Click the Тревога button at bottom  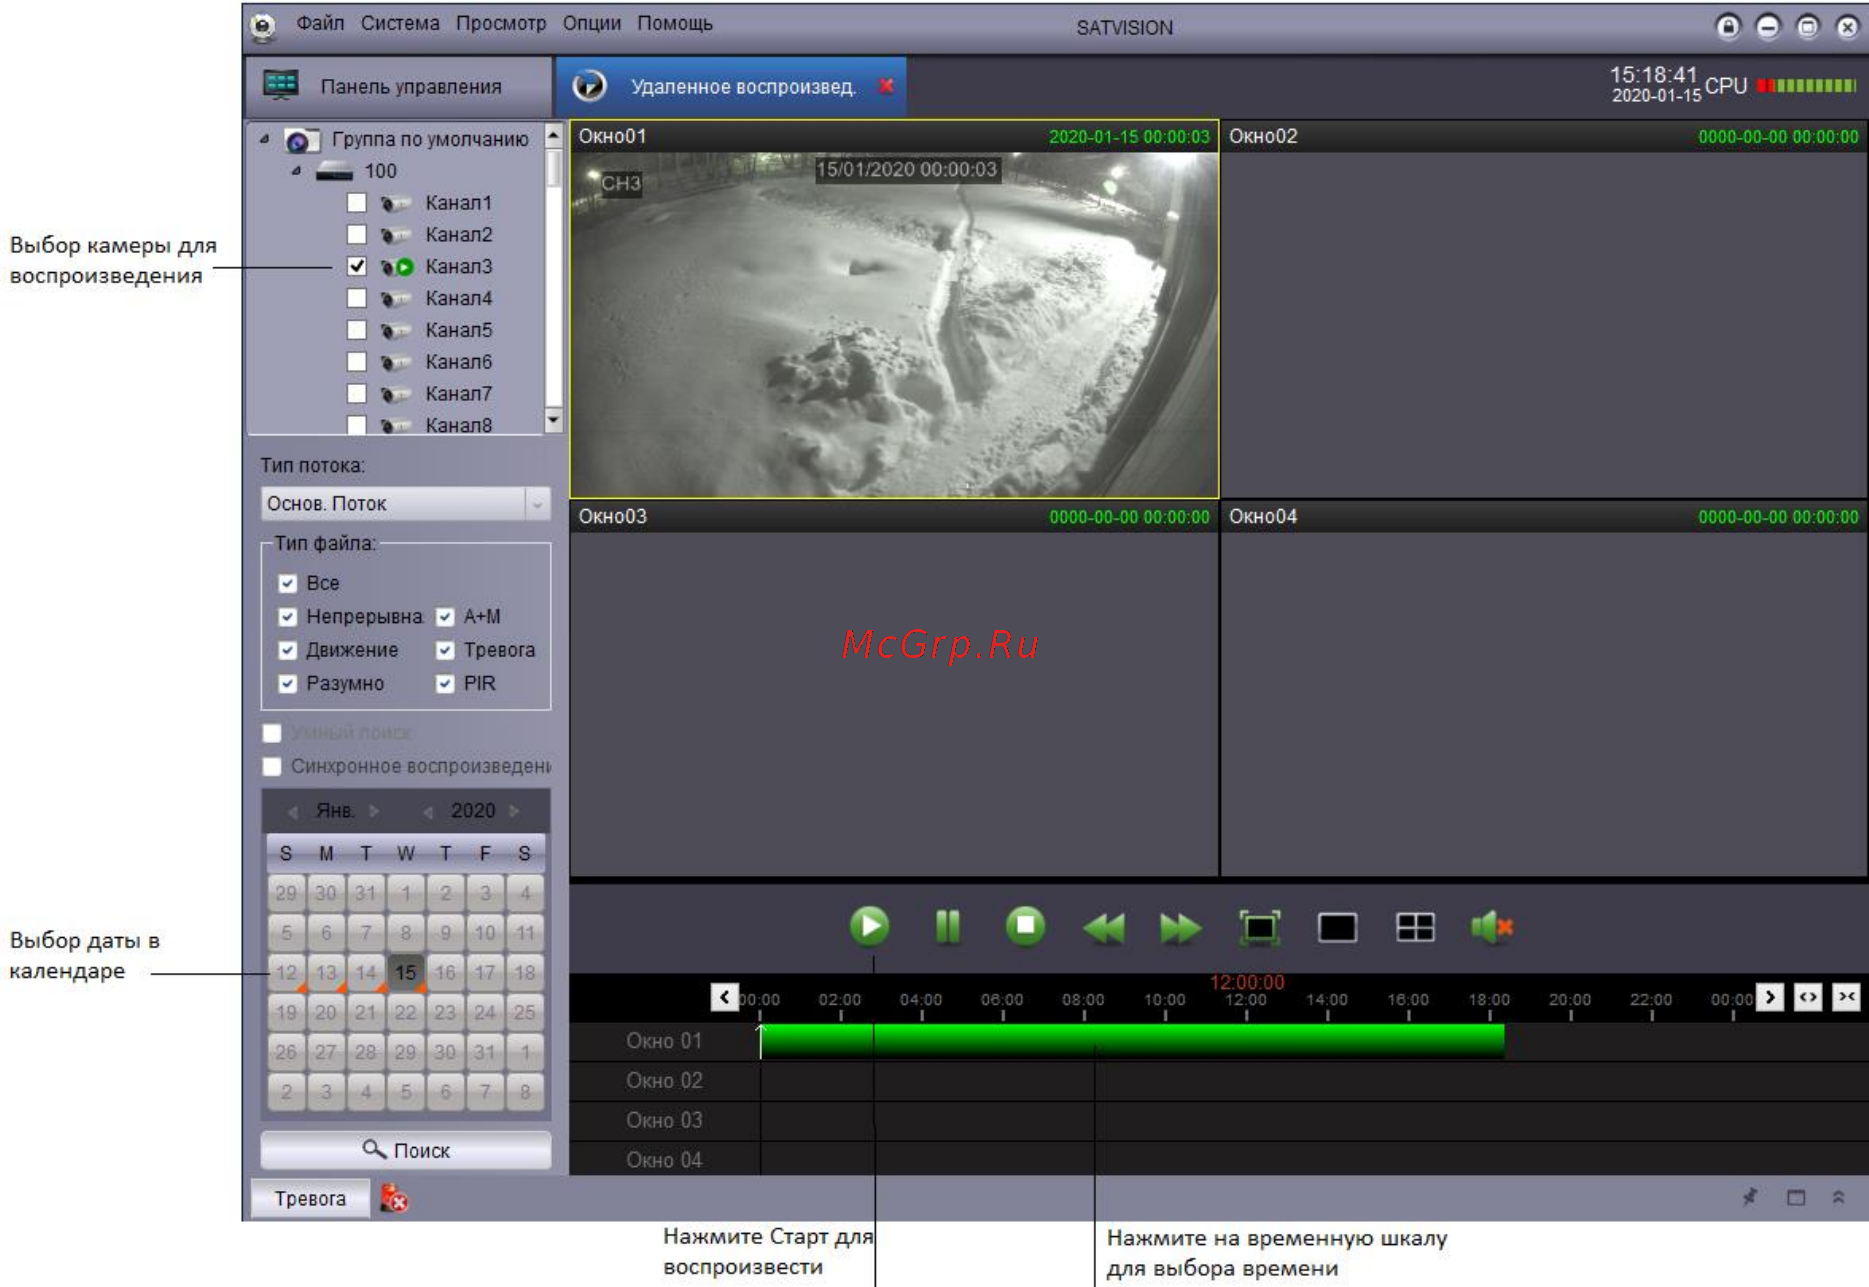click(310, 1198)
